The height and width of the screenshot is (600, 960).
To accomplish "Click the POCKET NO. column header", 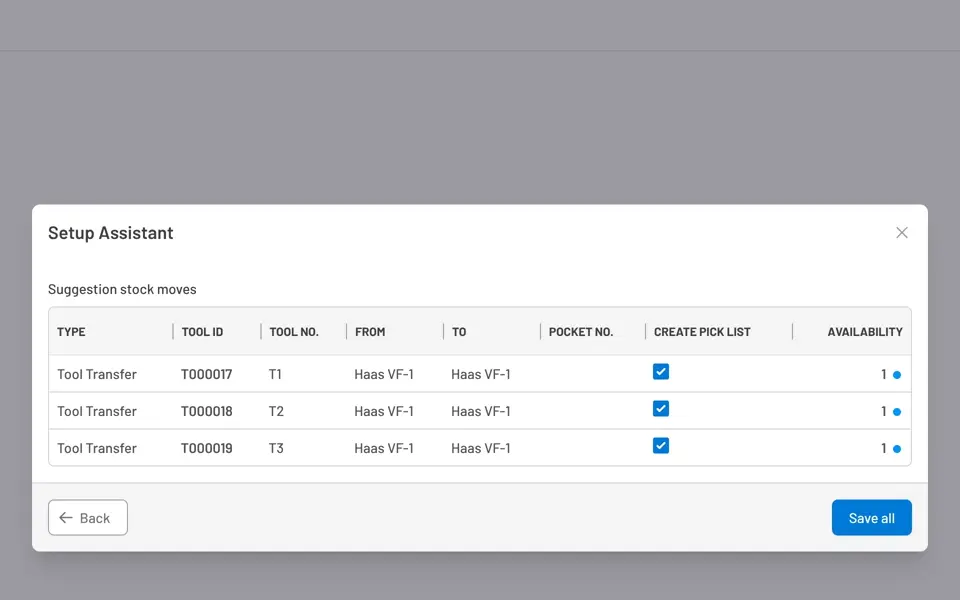I will (x=580, y=332).
